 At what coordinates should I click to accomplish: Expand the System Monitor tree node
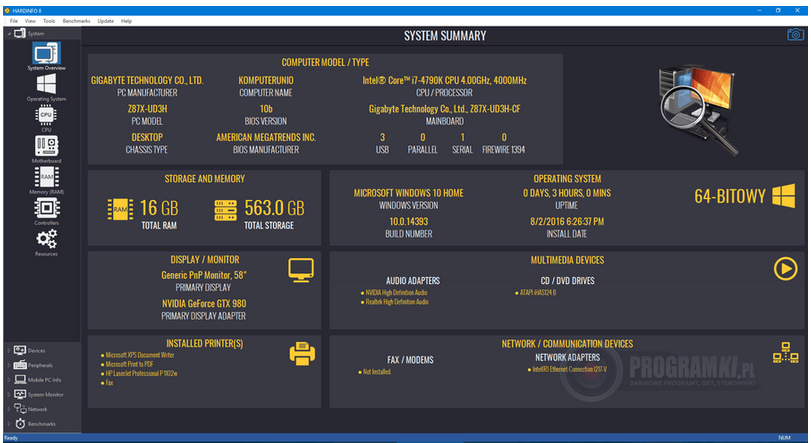[x=9, y=394]
